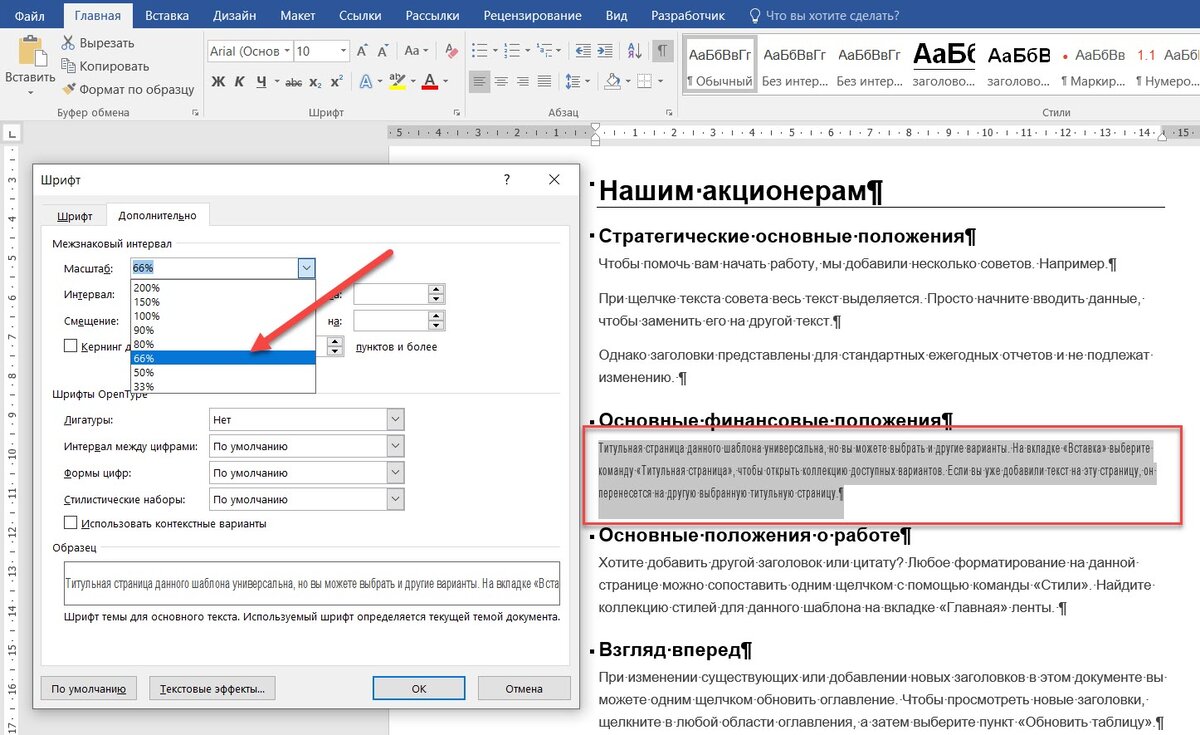The width and height of the screenshot is (1200, 735).
Task: Open the Рецензирование ribbon tab
Action: 532,16
